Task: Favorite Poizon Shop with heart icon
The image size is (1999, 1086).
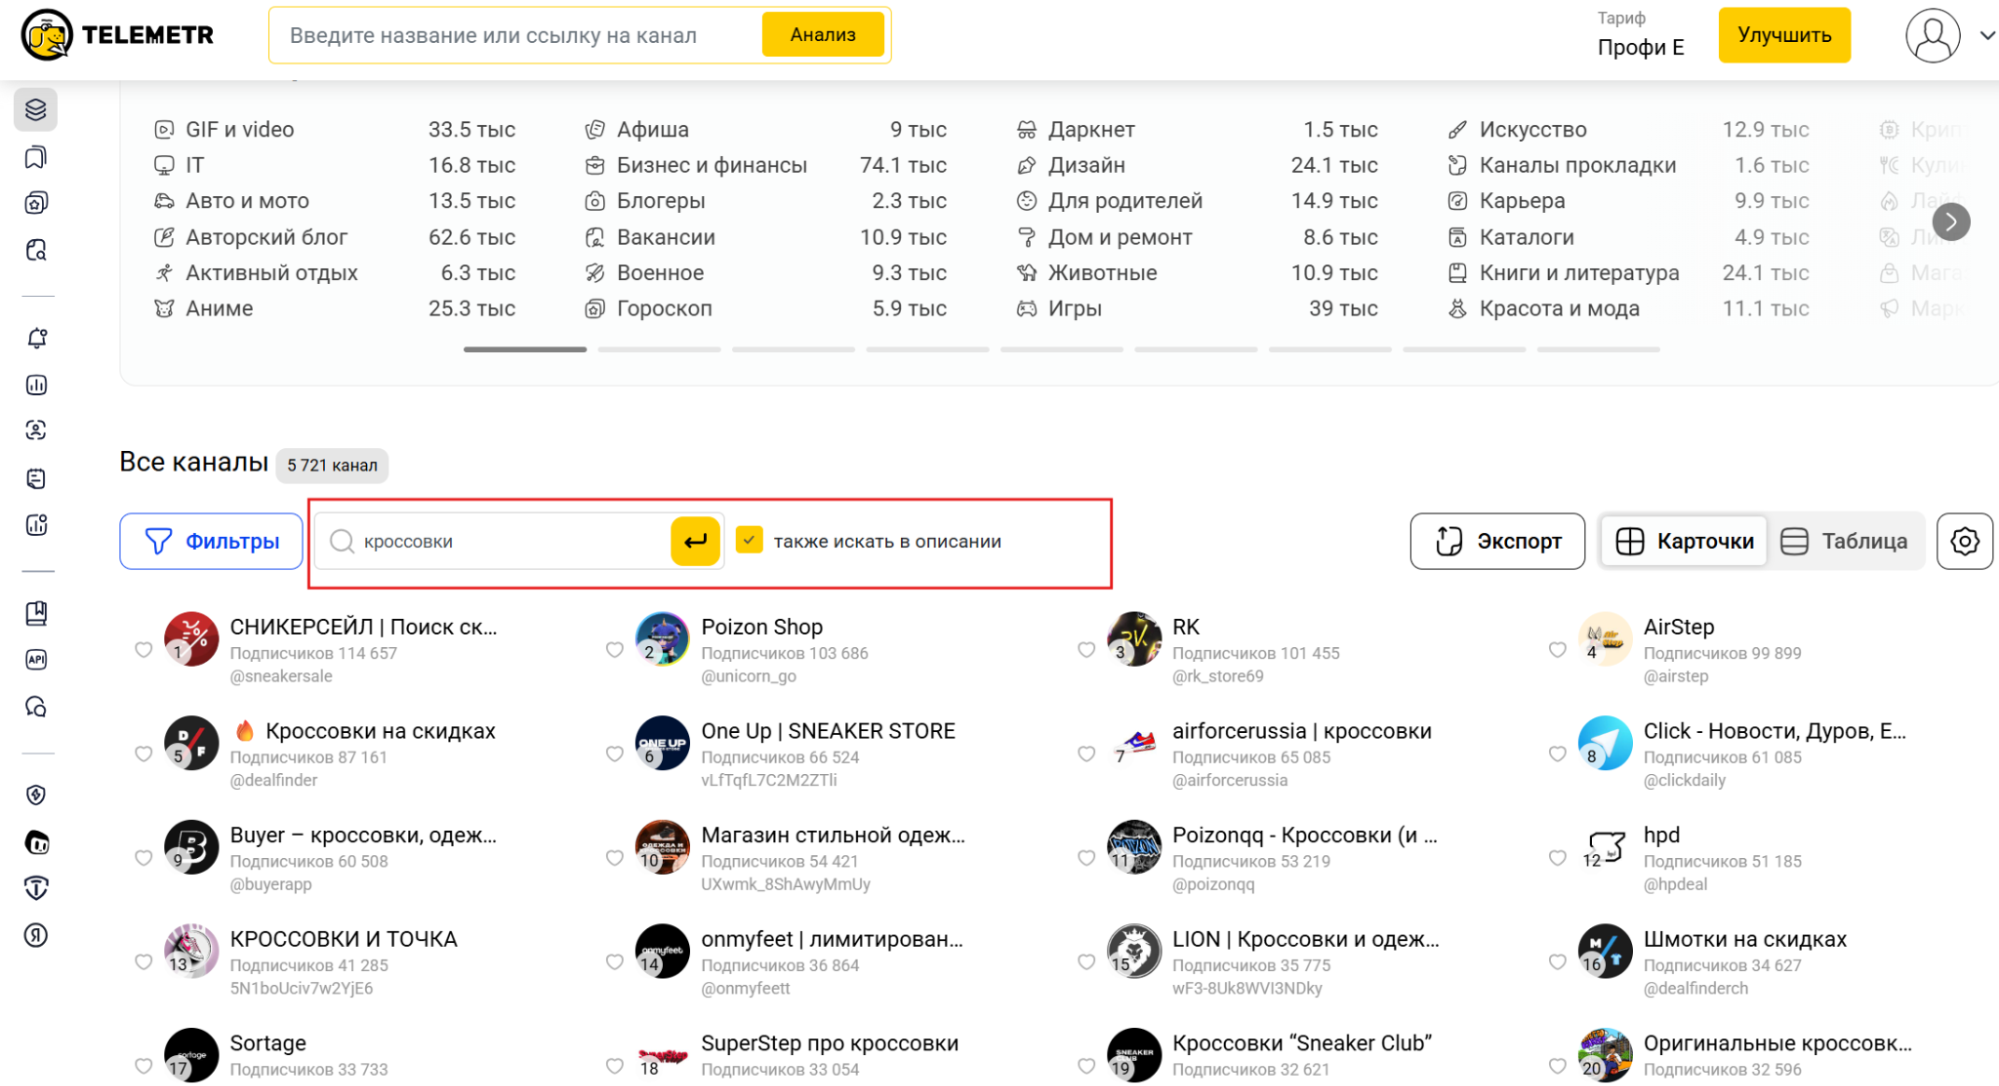Action: [x=615, y=650]
